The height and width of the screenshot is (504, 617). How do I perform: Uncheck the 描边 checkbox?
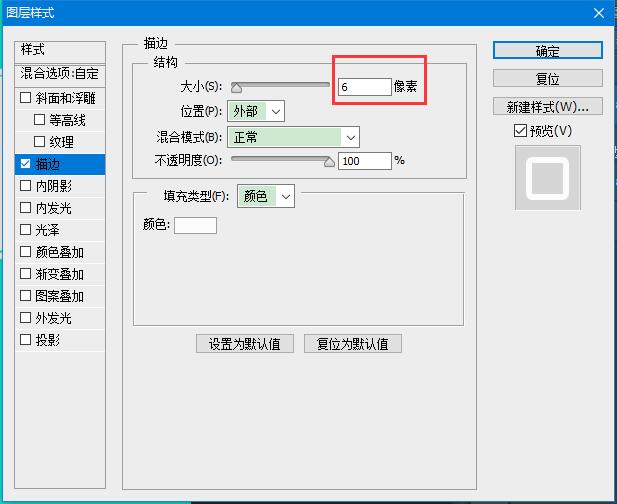(x=26, y=164)
